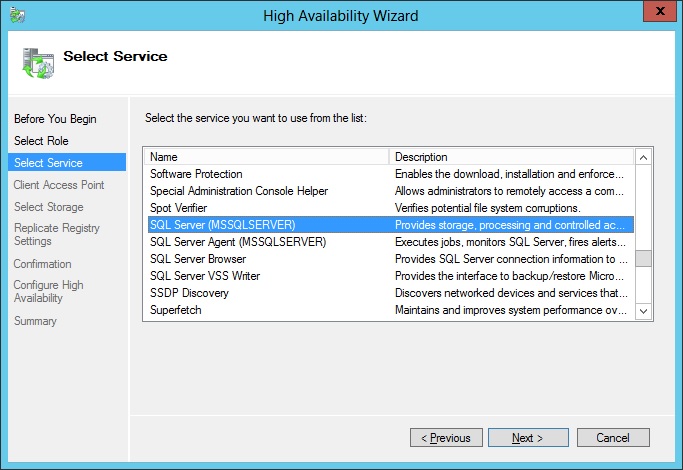The image size is (683, 470).
Task: Open the Select Storage step
Action: [48, 206]
